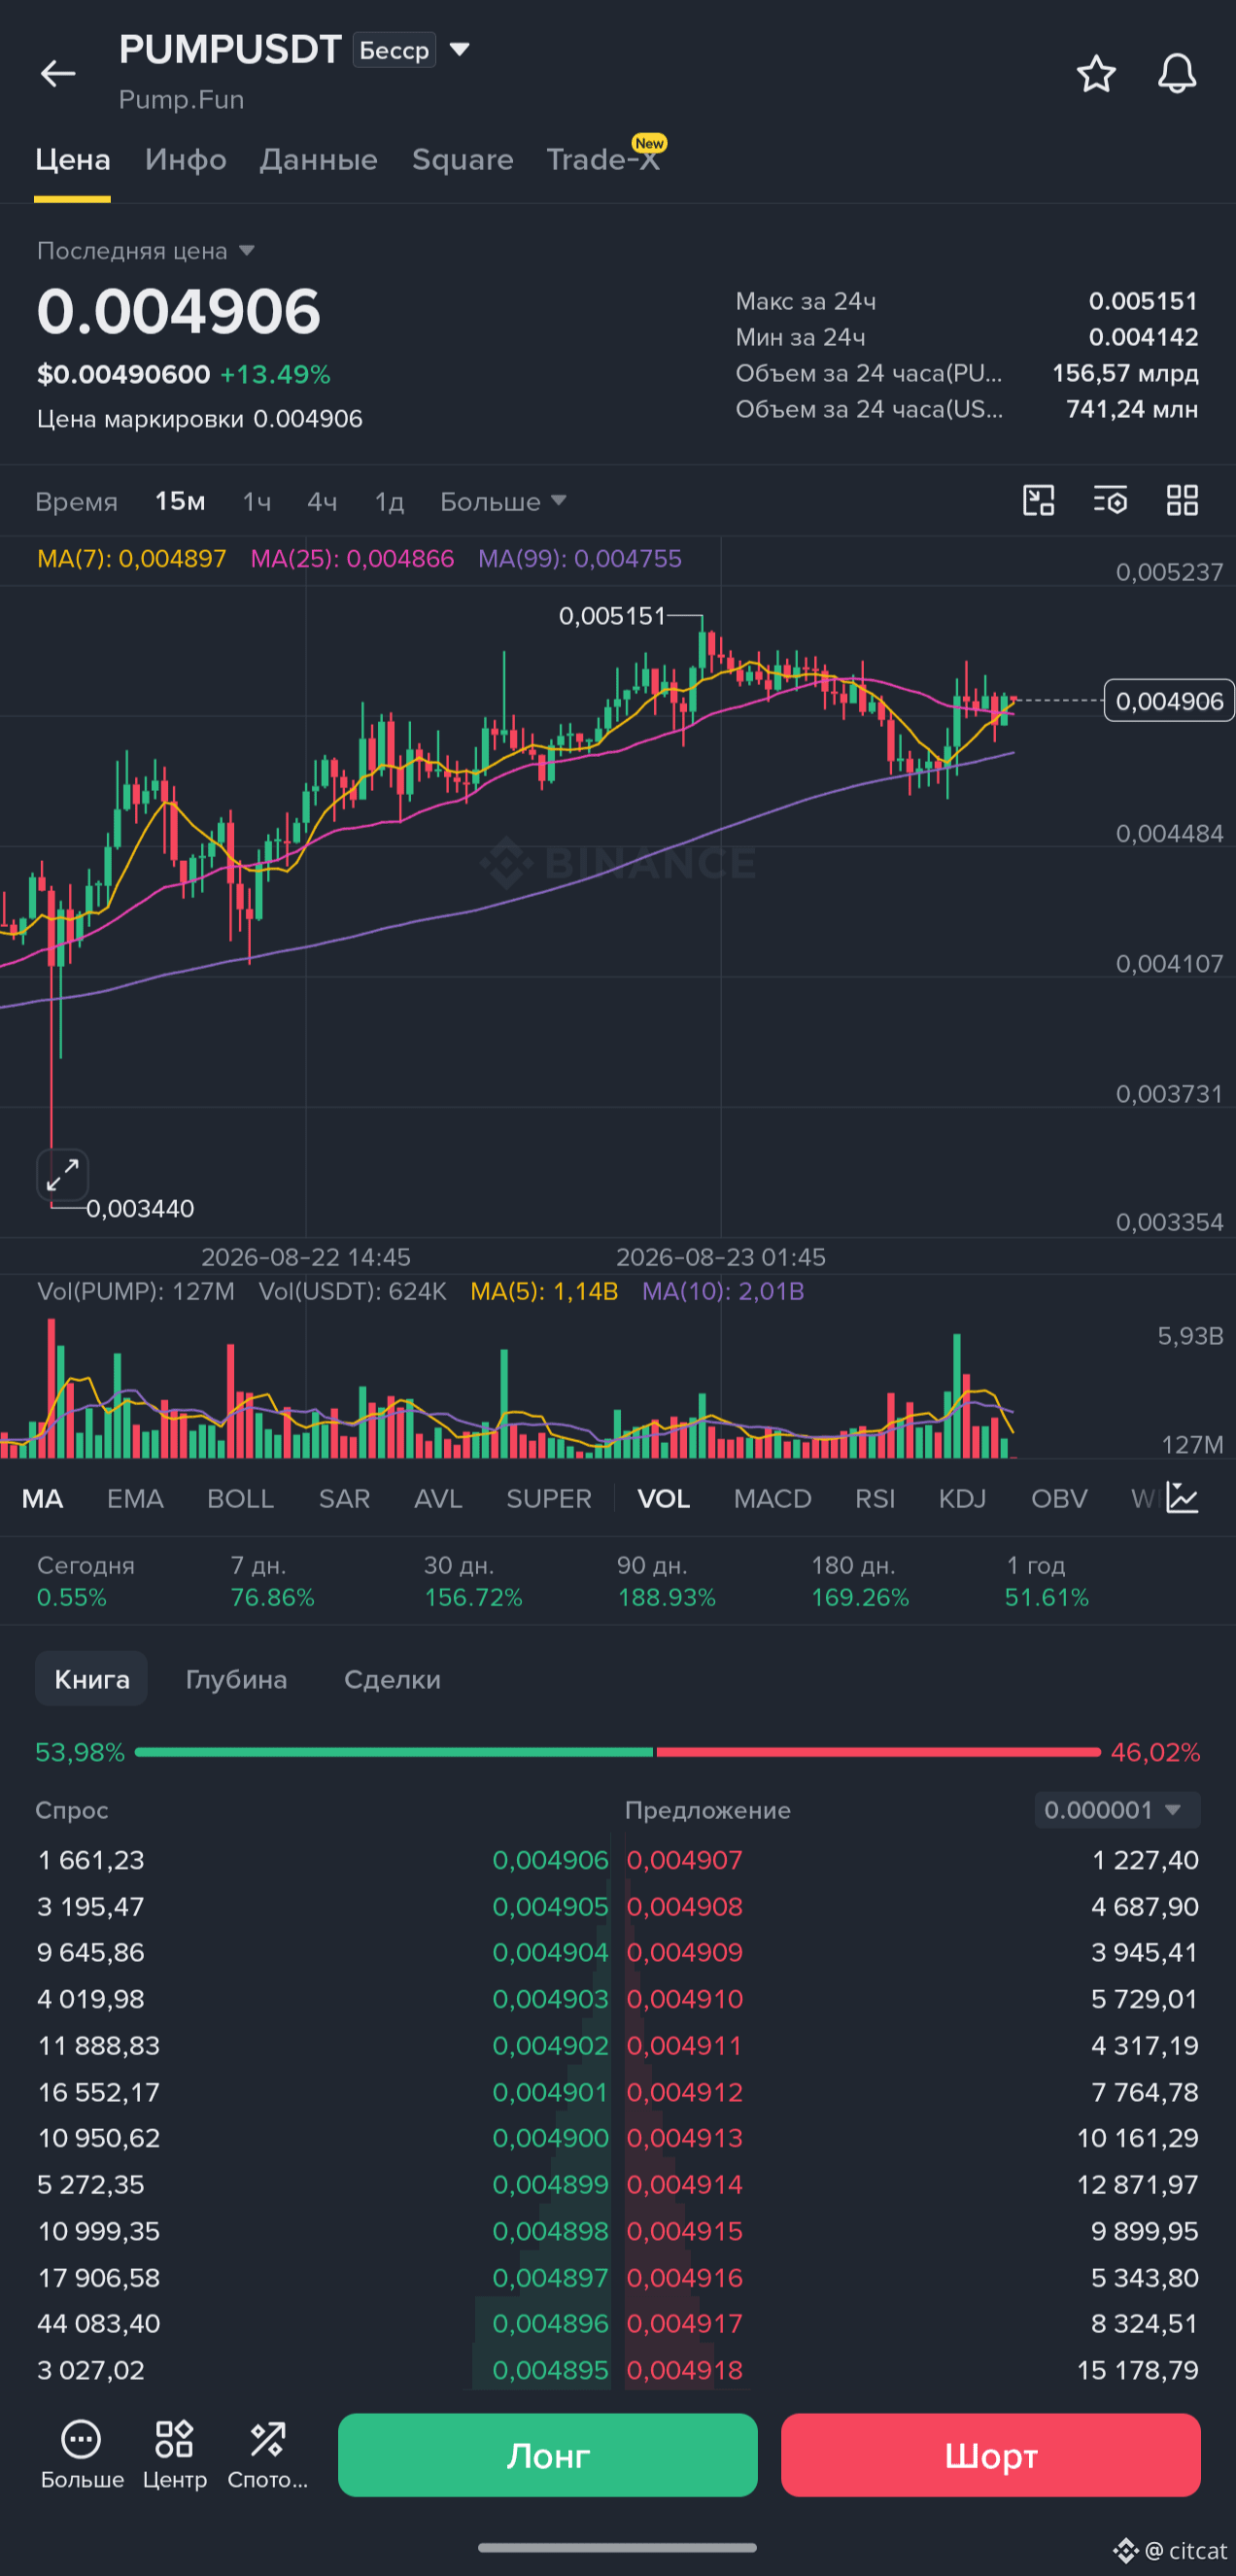
Task: Select the Книга order book tab
Action: pyautogui.click(x=91, y=1679)
